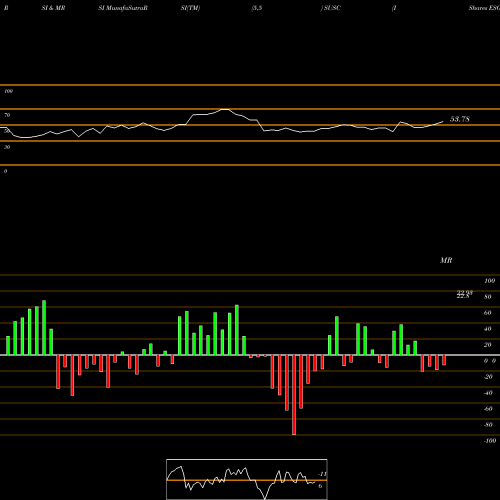Click the RSI current value 53.78 label
The image size is (500, 500).
click(460, 119)
